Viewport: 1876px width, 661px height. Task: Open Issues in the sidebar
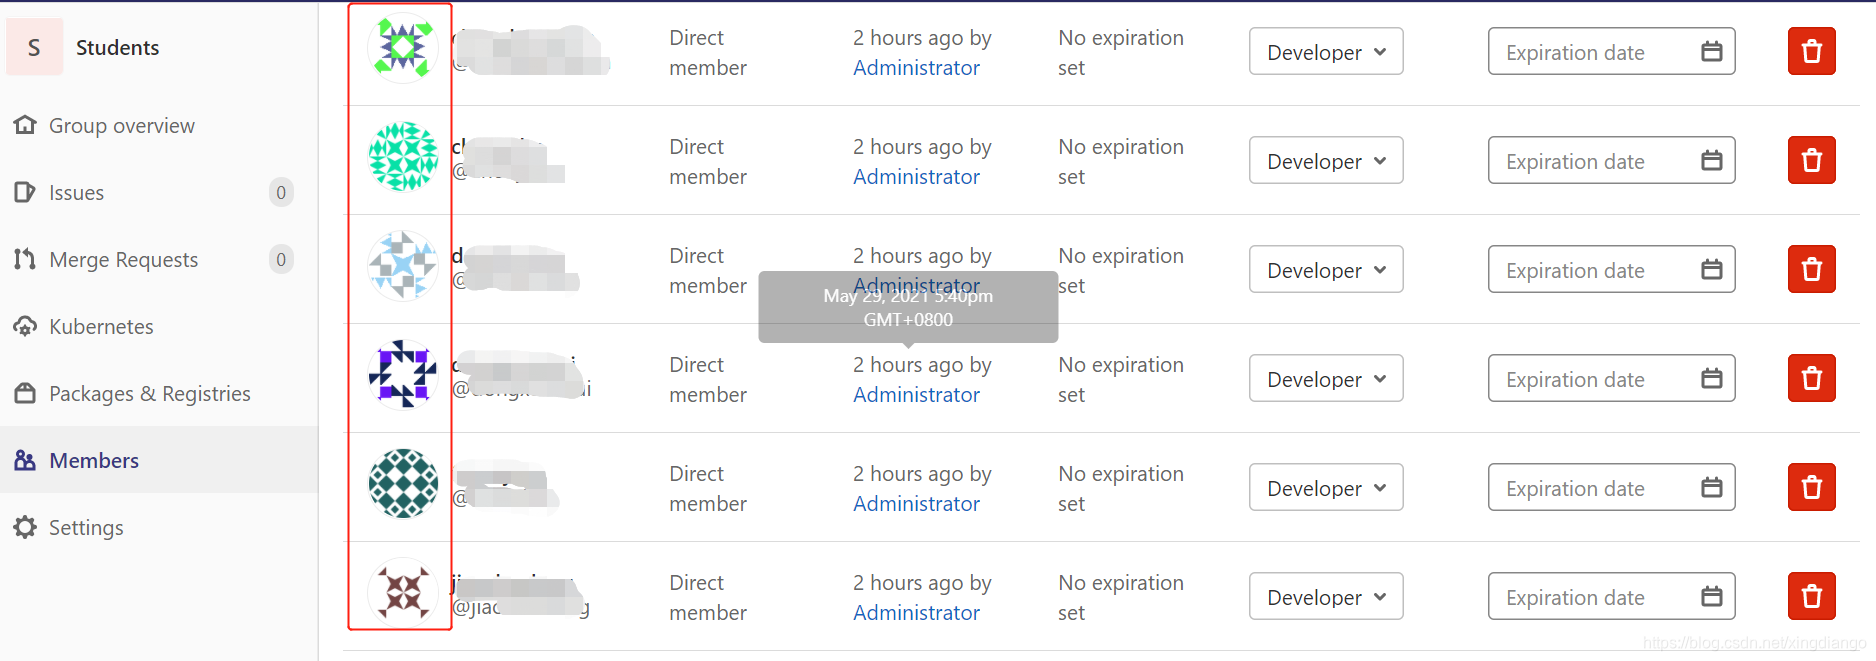77,193
